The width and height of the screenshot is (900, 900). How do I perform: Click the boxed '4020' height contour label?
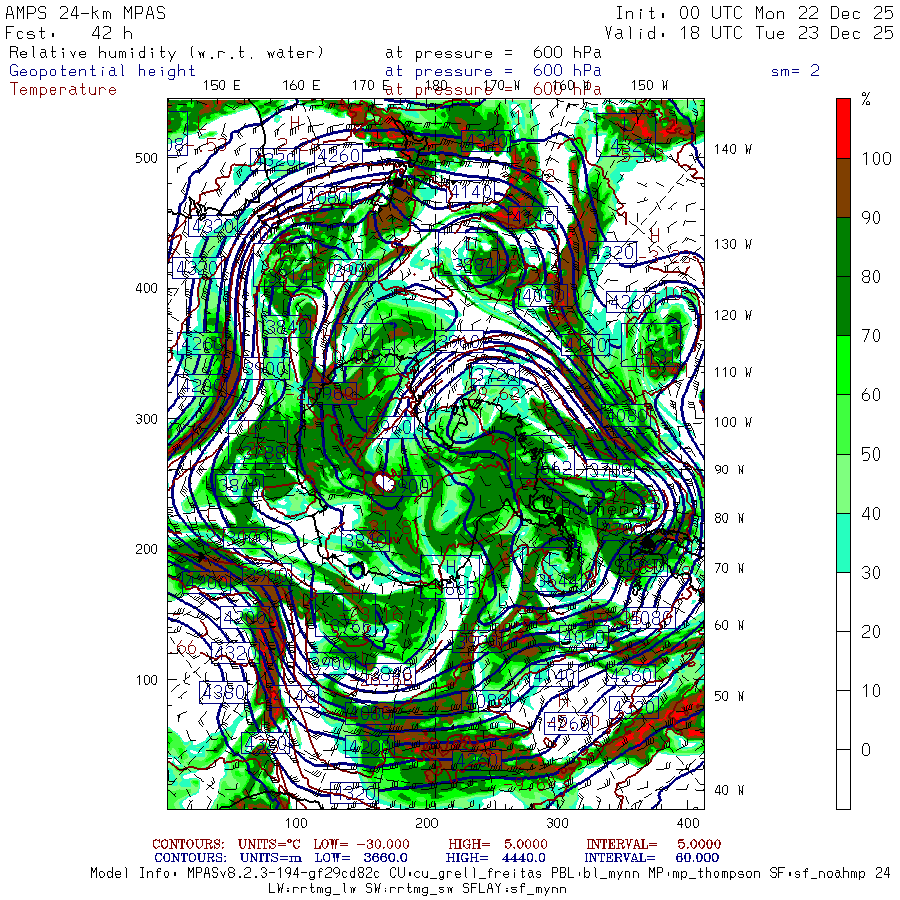[x=583, y=637]
